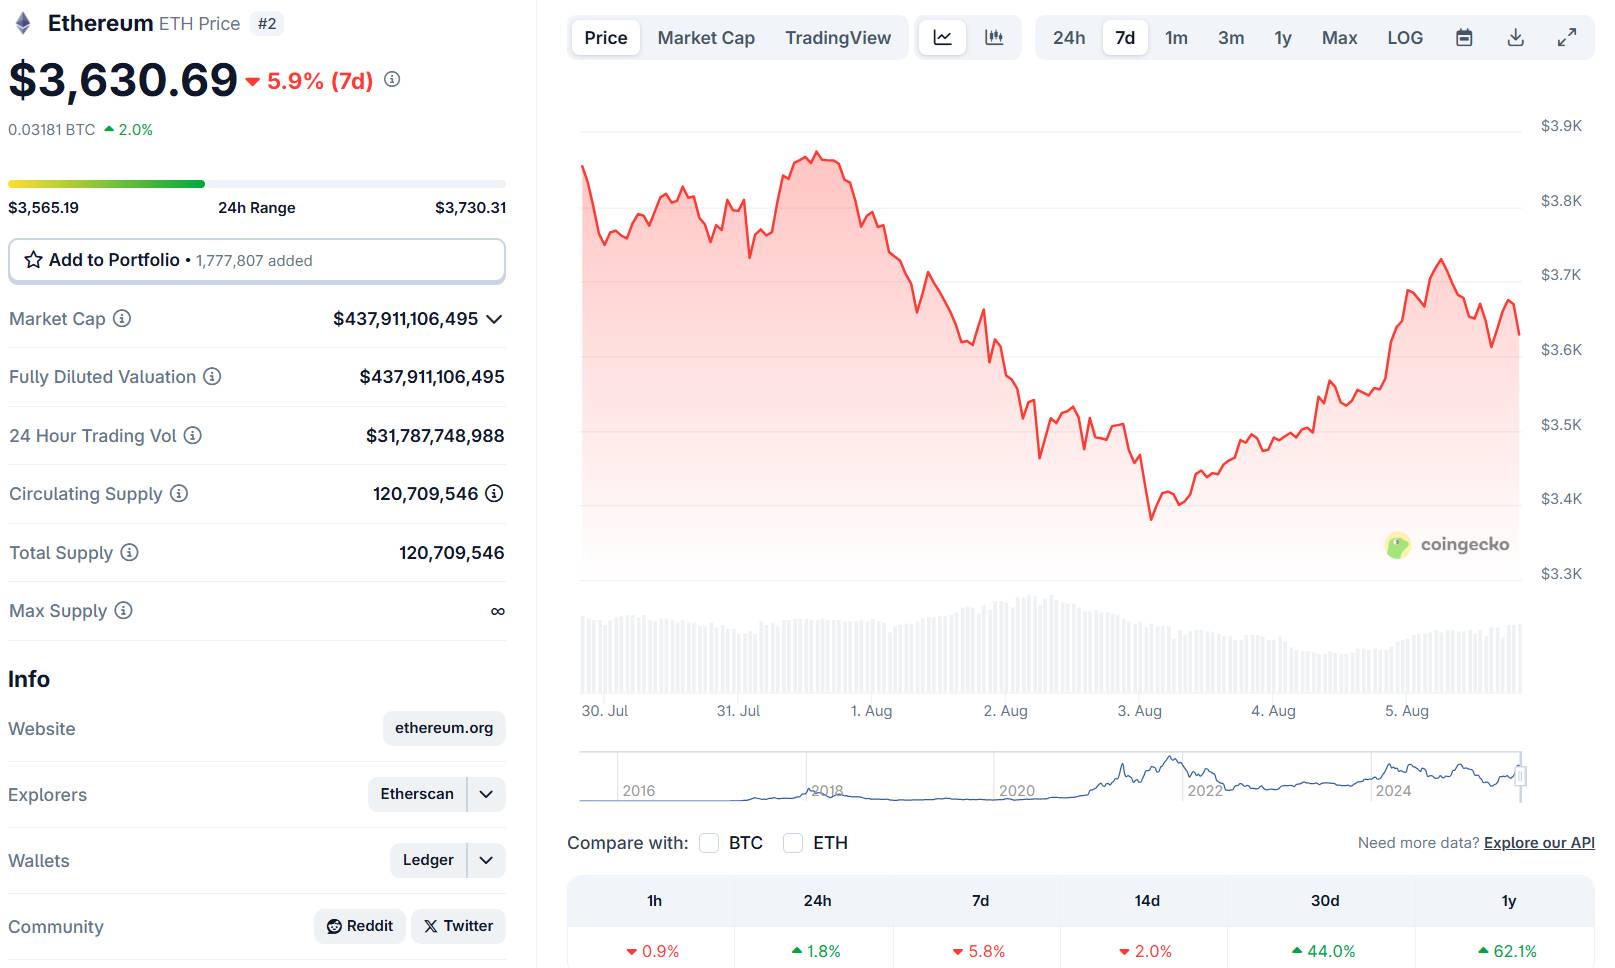This screenshot has width=1615, height=968.
Task: Click the 24h Range progress bar
Action: [257, 184]
